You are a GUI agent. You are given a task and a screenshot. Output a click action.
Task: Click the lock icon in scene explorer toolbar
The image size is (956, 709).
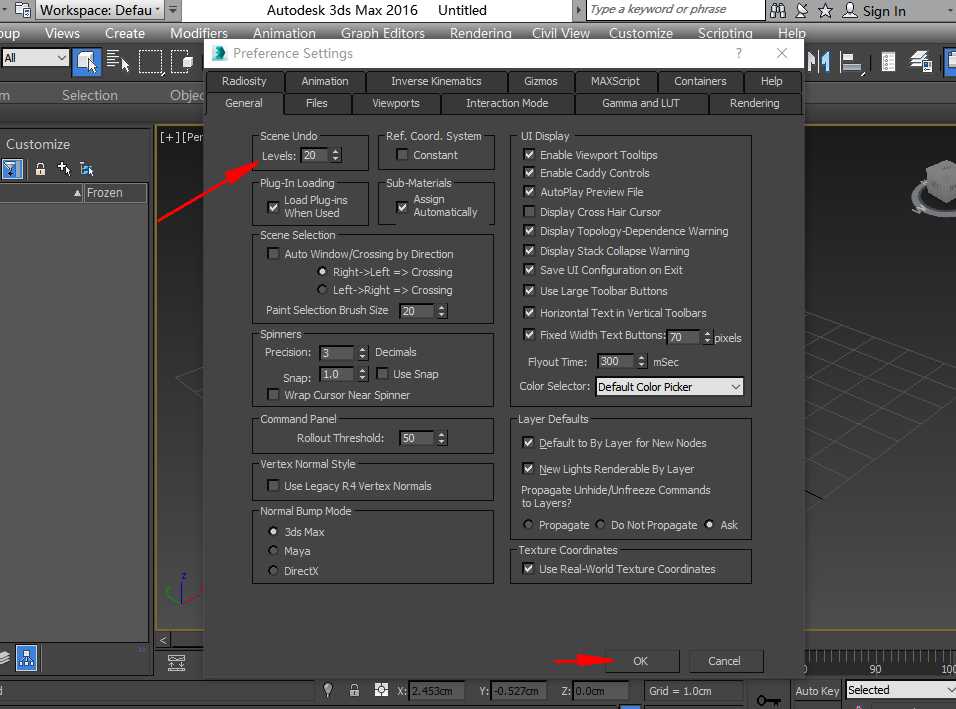pyautogui.click(x=40, y=169)
